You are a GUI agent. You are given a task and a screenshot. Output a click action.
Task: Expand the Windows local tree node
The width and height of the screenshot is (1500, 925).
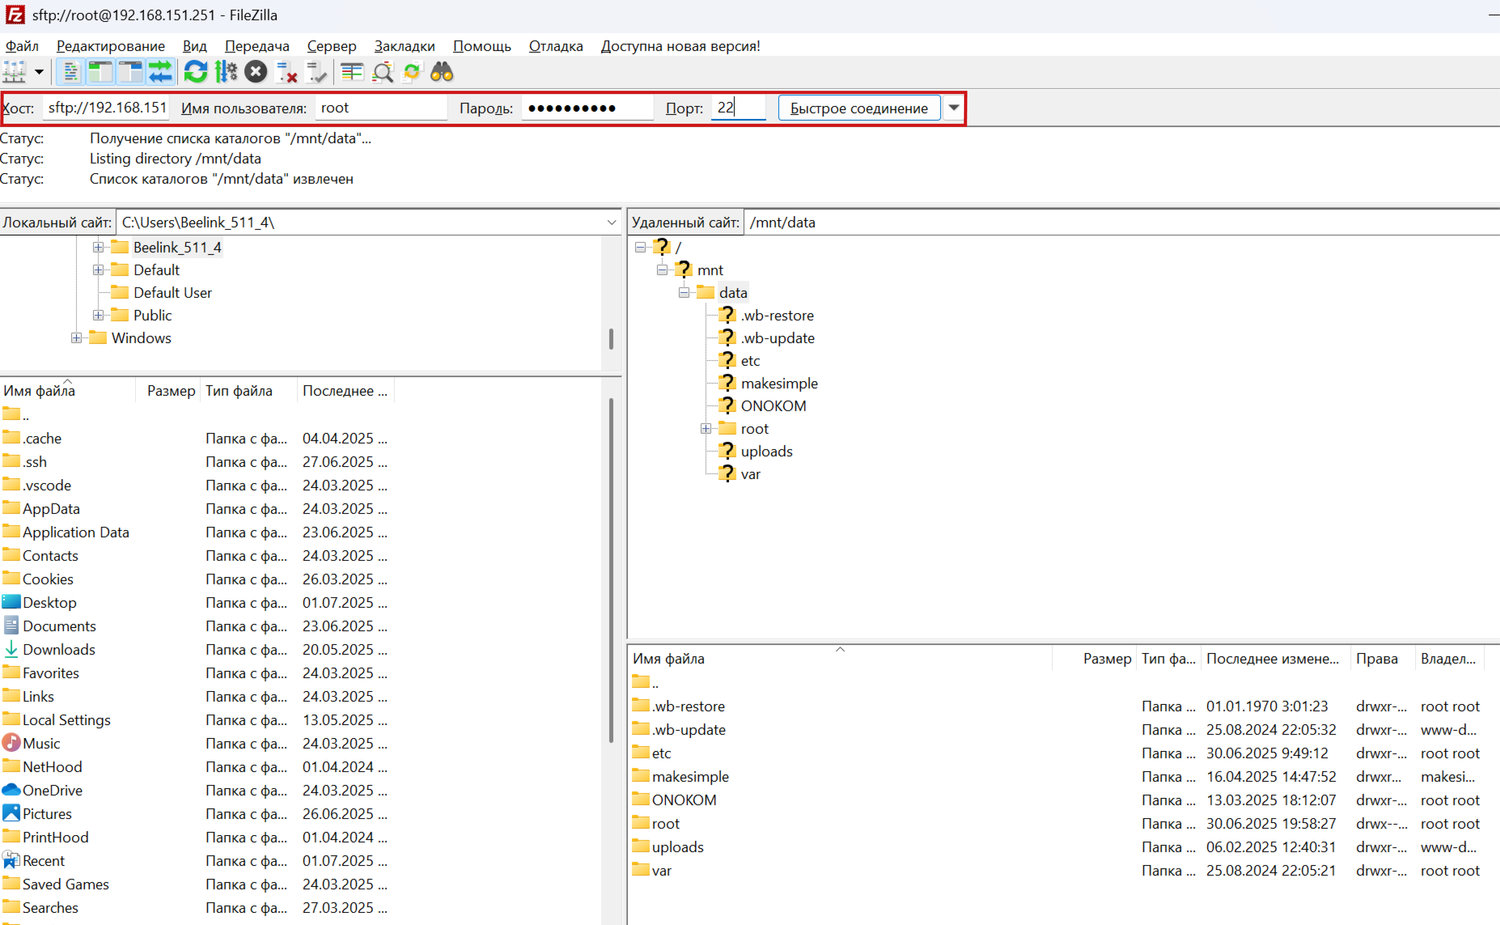click(x=76, y=338)
